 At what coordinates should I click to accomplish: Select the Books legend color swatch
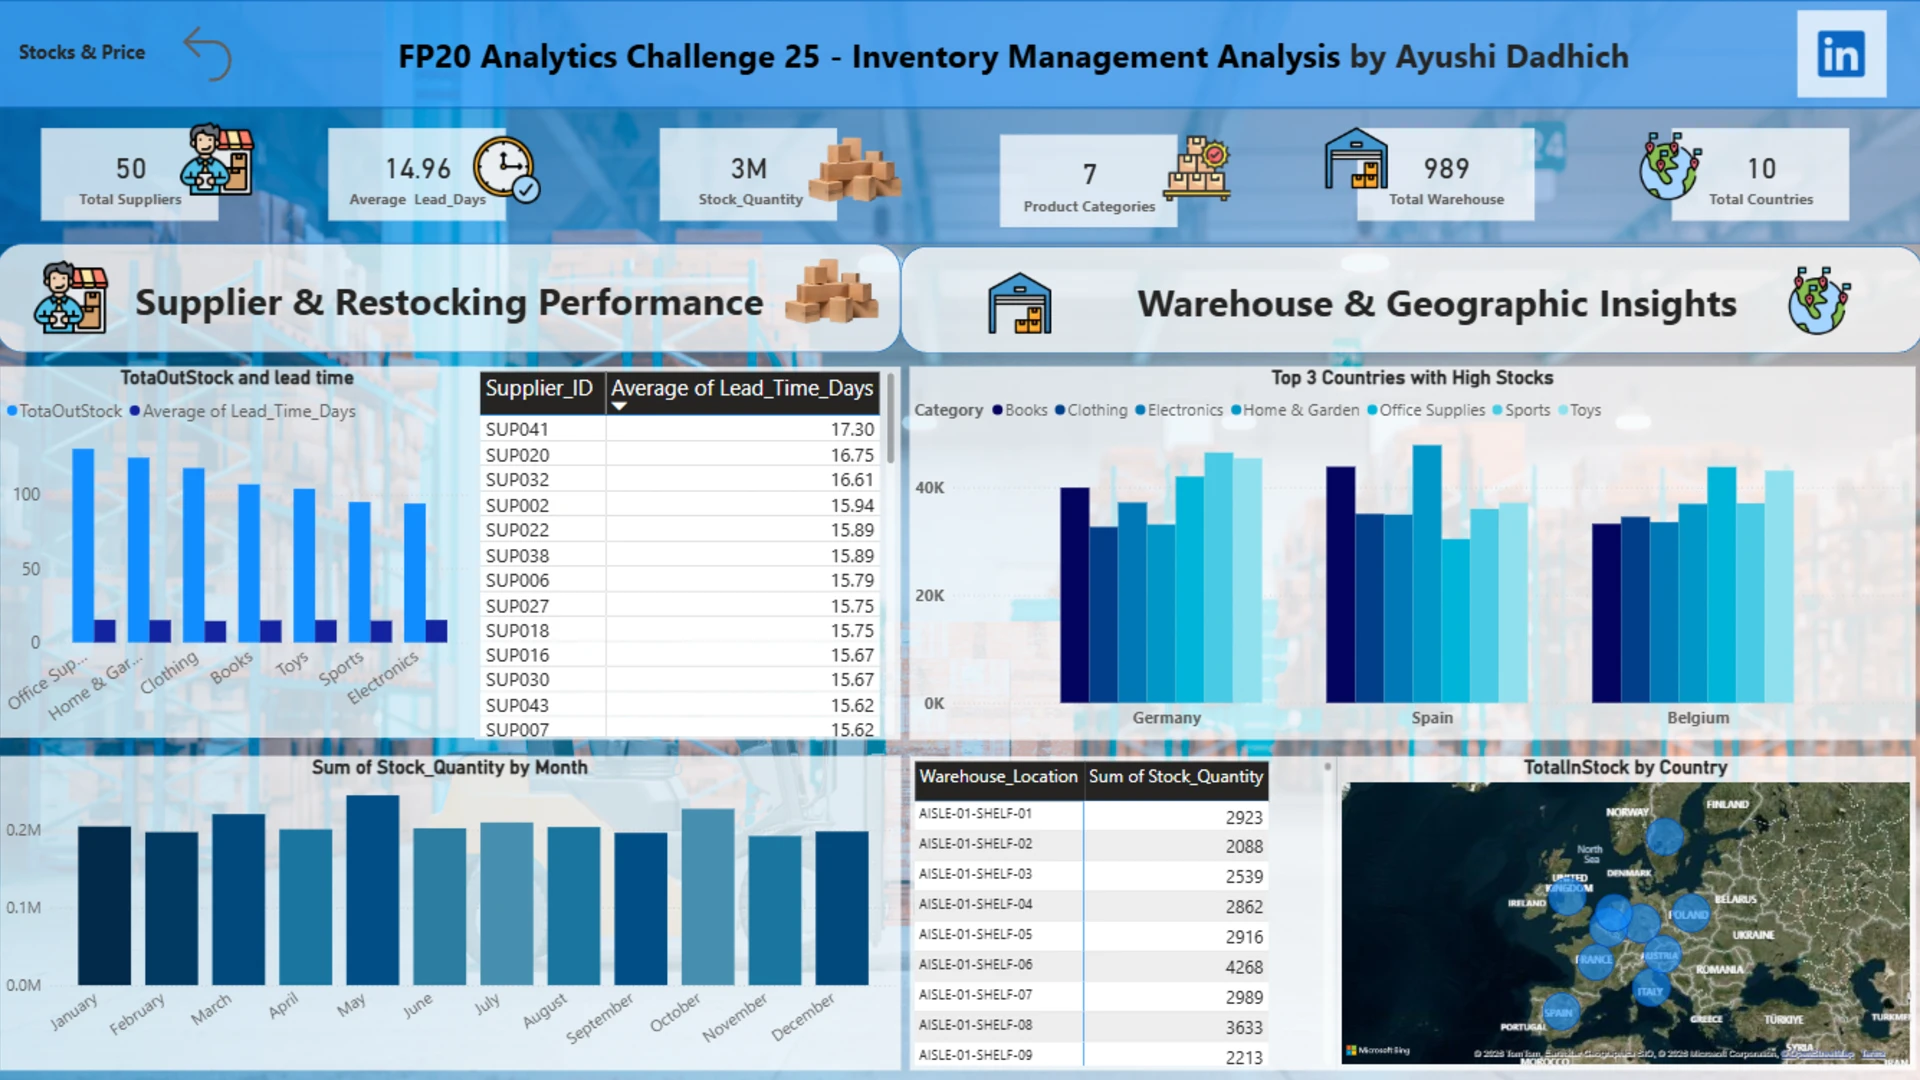coord(997,411)
